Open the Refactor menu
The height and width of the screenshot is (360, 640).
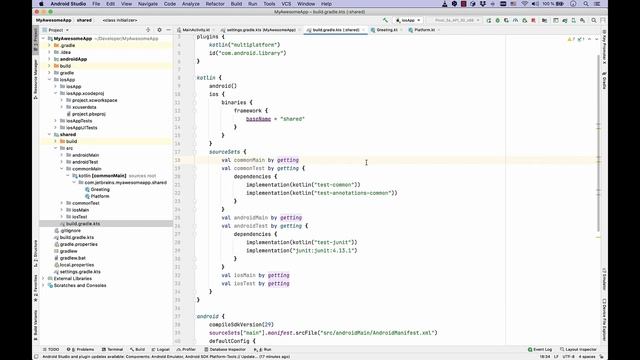215,4
